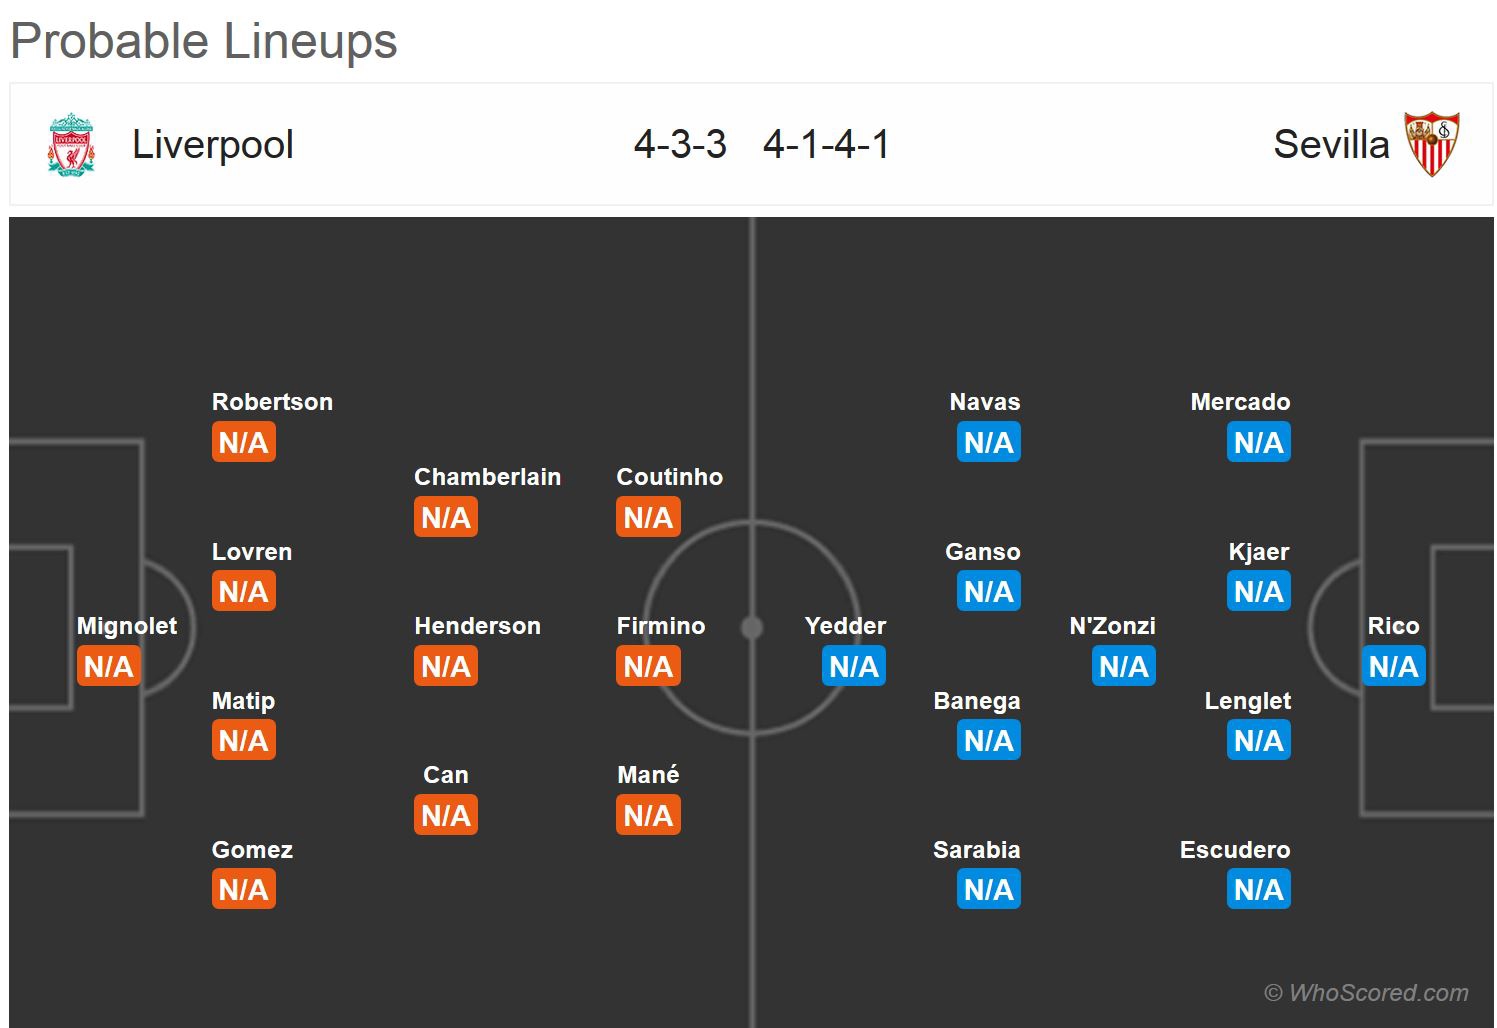
Task: Open the Sevilla team name link
Action: tap(1331, 145)
